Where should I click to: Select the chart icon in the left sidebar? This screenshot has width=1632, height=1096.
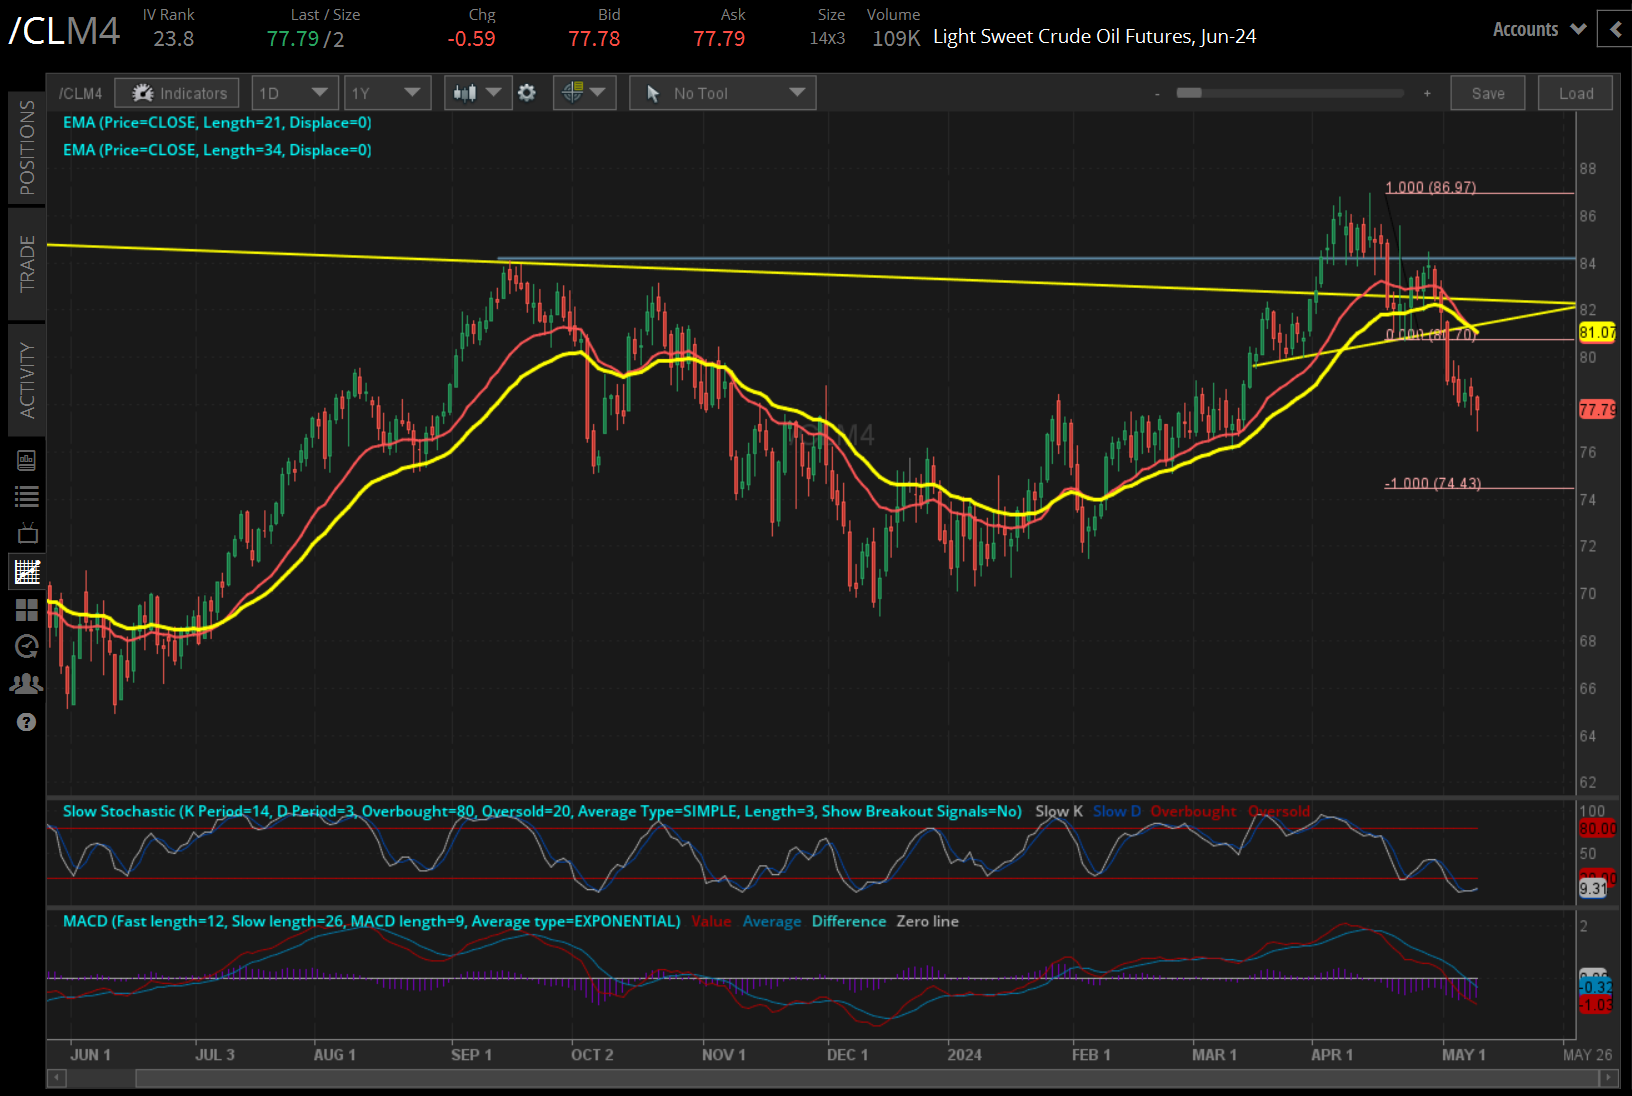[x=27, y=571]
